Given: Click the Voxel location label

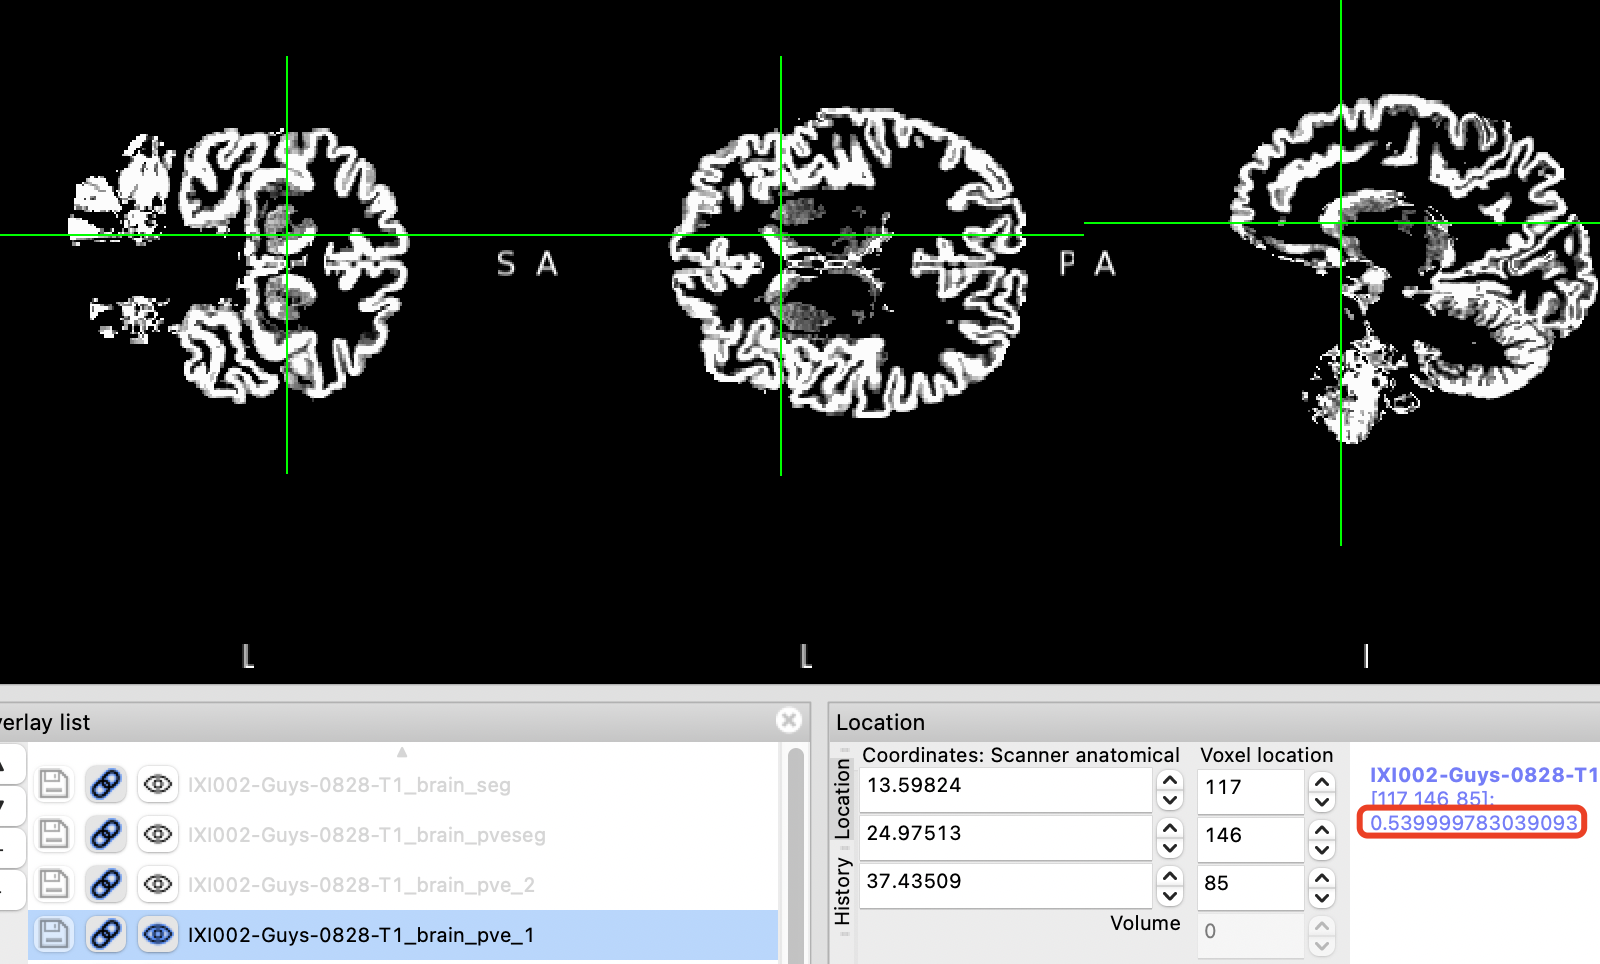Looking at the screenshot, I should tap(1267, 755).
